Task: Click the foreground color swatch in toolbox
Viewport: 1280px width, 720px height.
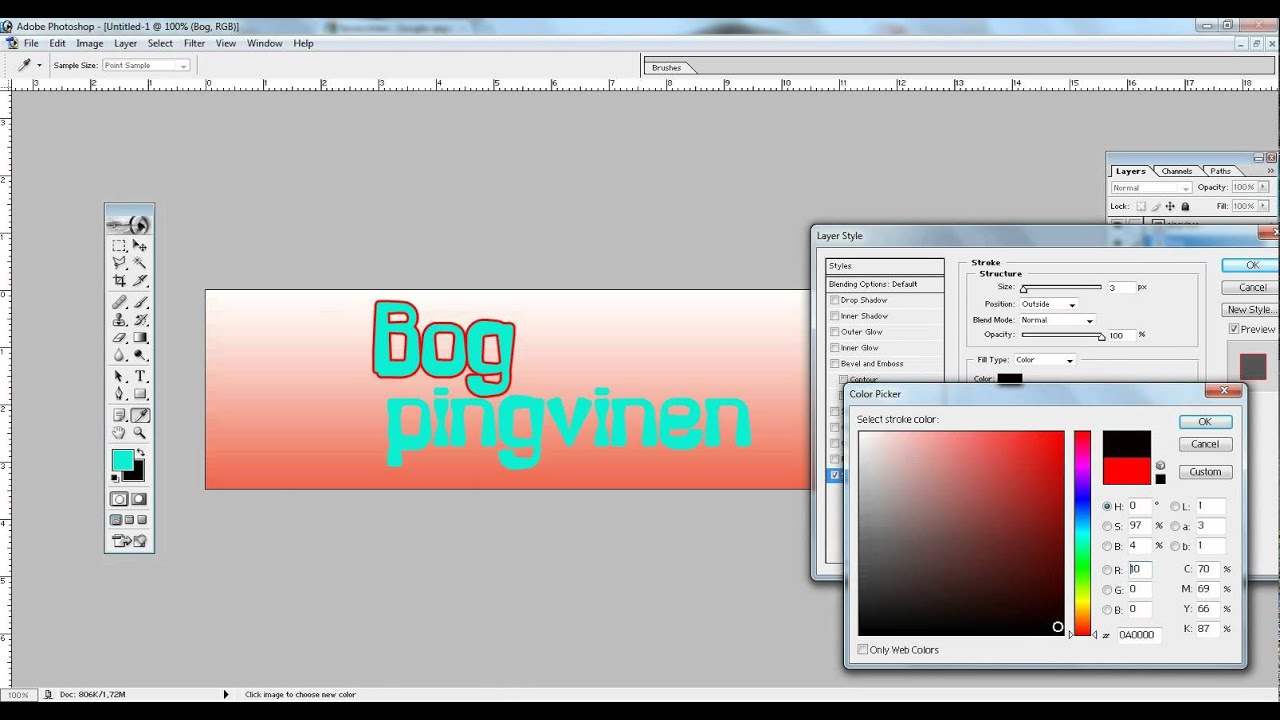Action: [x=122, y=460]
